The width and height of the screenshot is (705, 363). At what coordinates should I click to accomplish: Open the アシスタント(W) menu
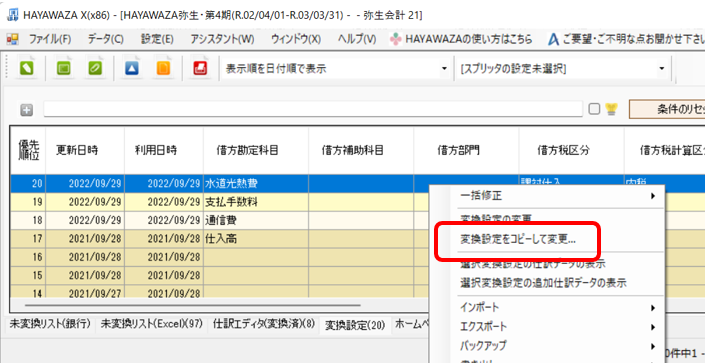click(x=222, y=40)
